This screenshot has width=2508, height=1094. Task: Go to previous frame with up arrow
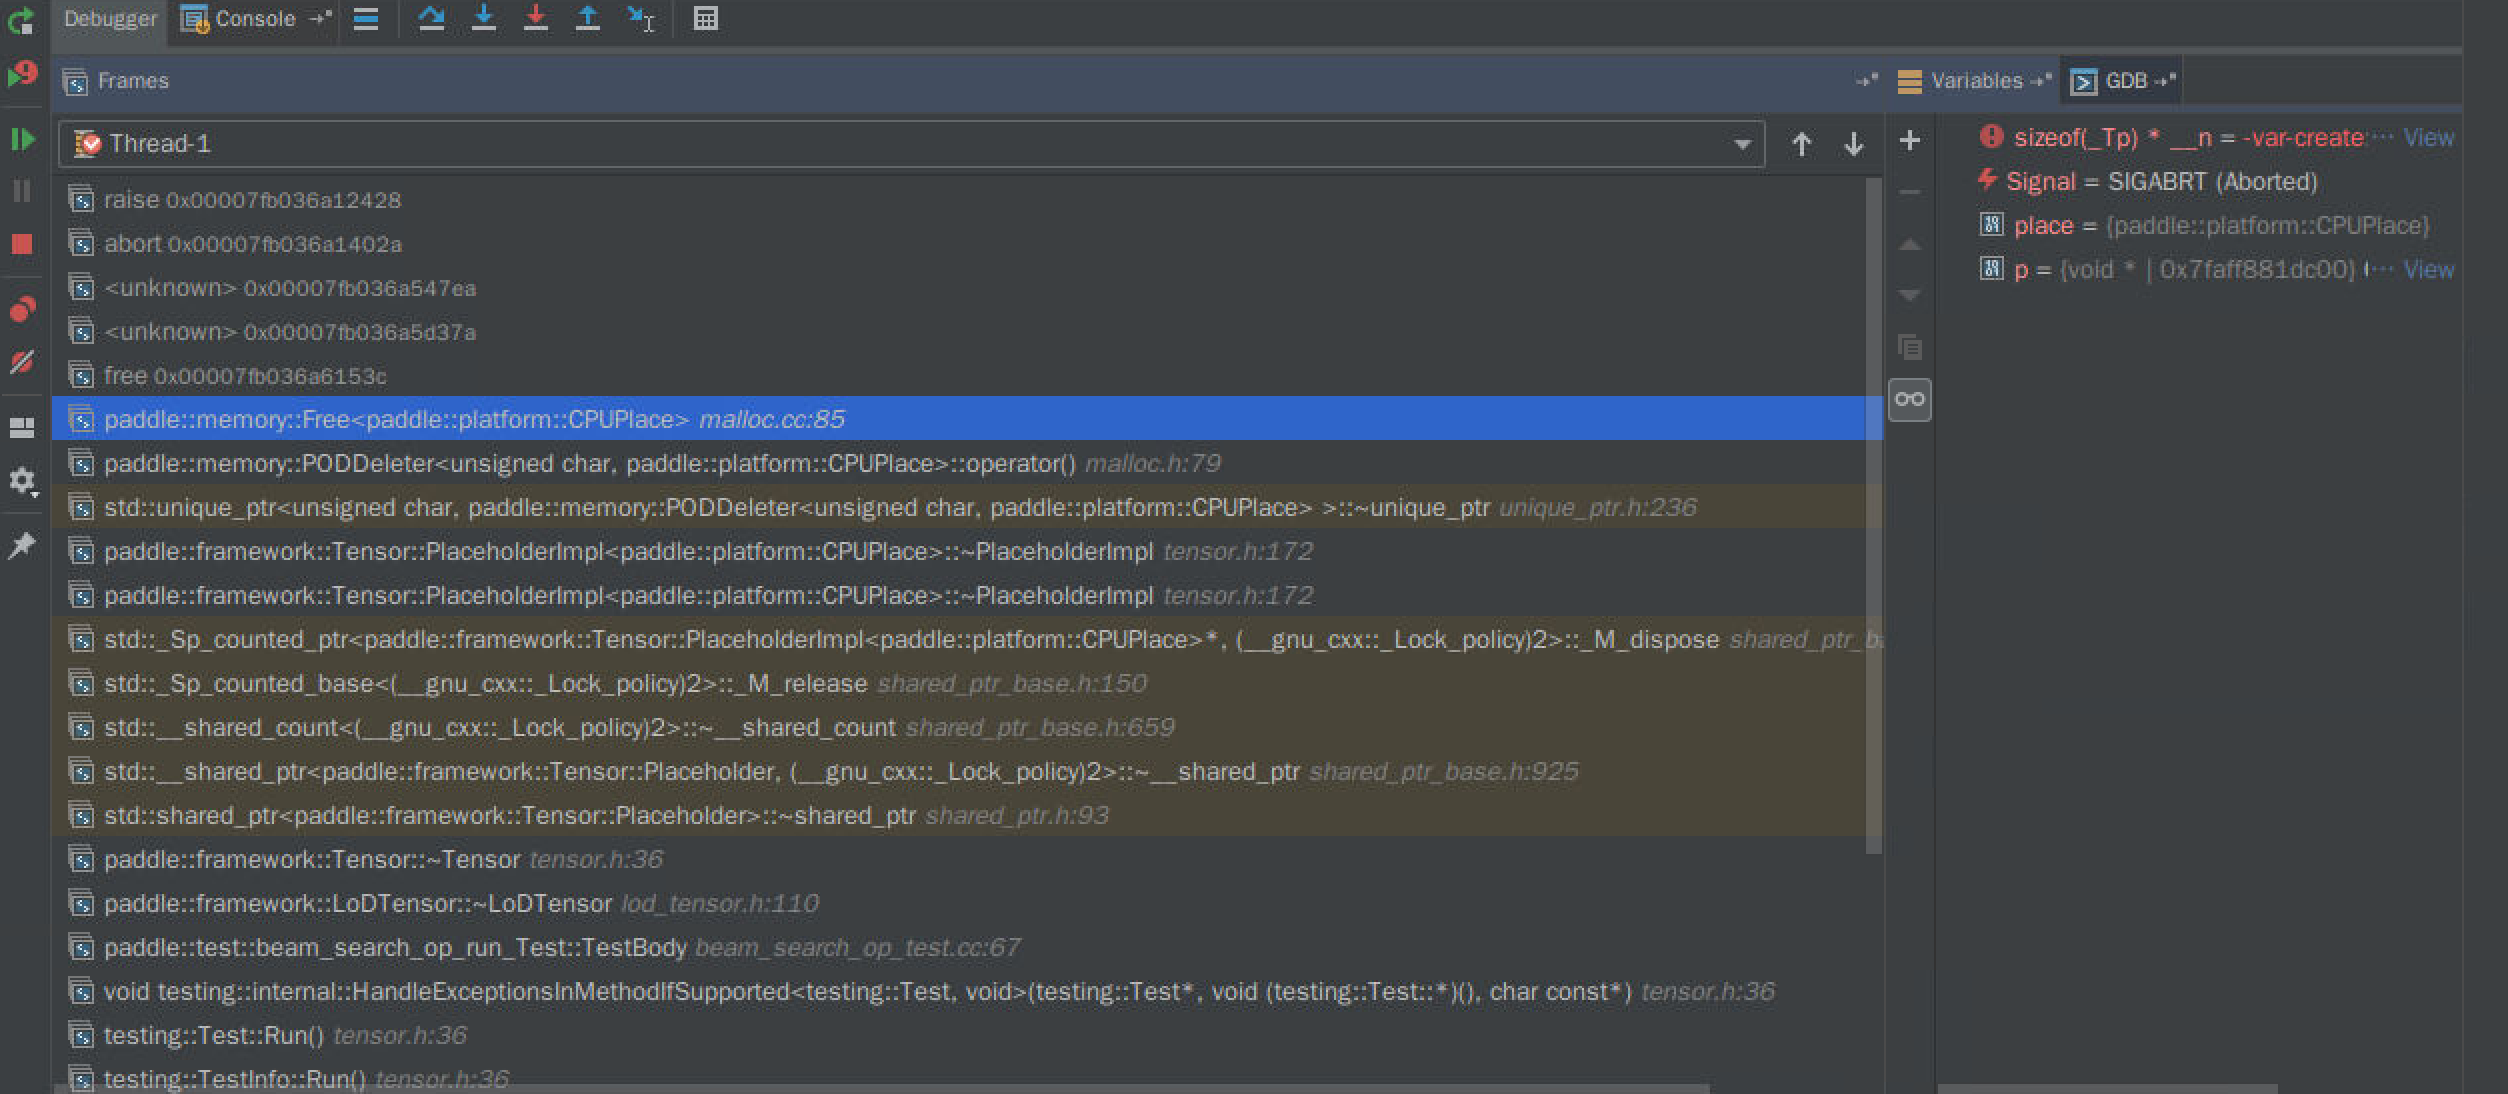pyautogui.click(x=1801, y=144)
